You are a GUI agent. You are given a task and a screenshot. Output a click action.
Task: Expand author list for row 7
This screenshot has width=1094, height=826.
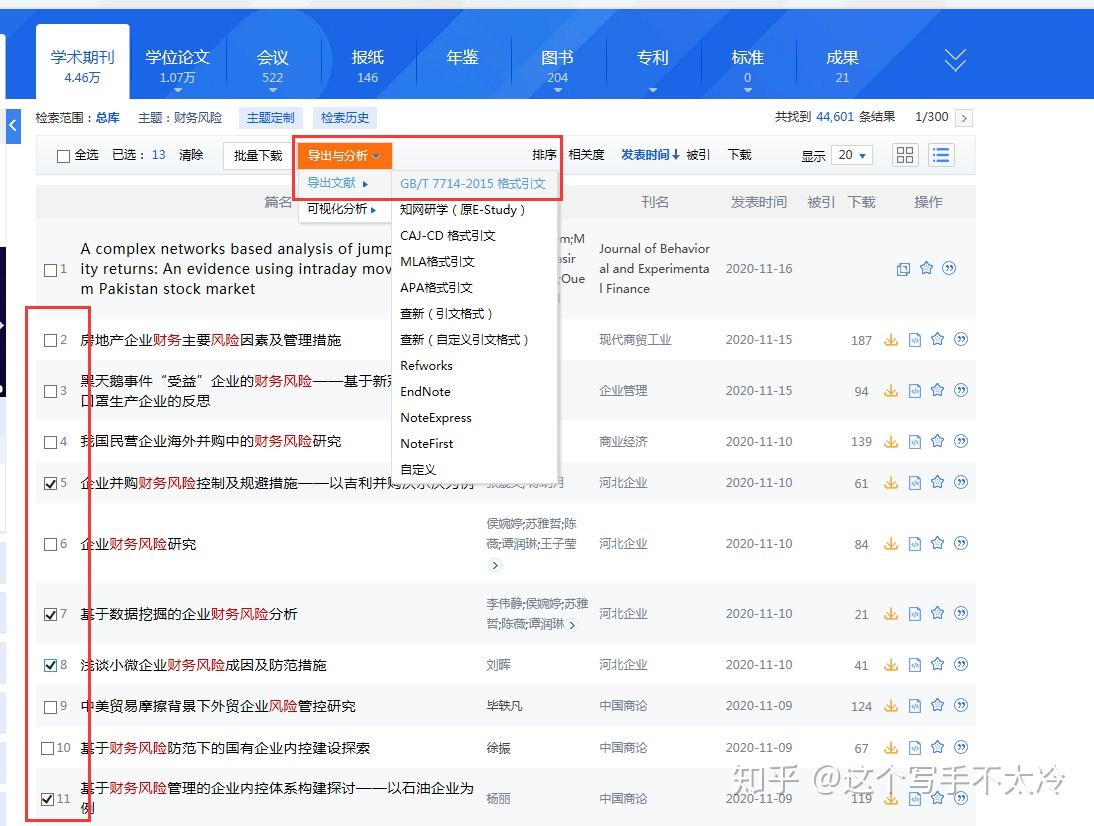point(572,625)
